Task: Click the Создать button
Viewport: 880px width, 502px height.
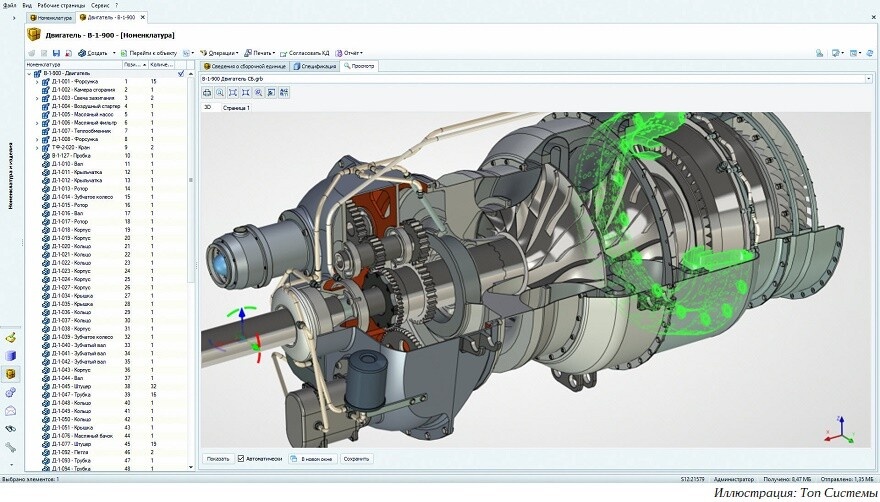Action: pyautogui.click(x=93, y=53)
